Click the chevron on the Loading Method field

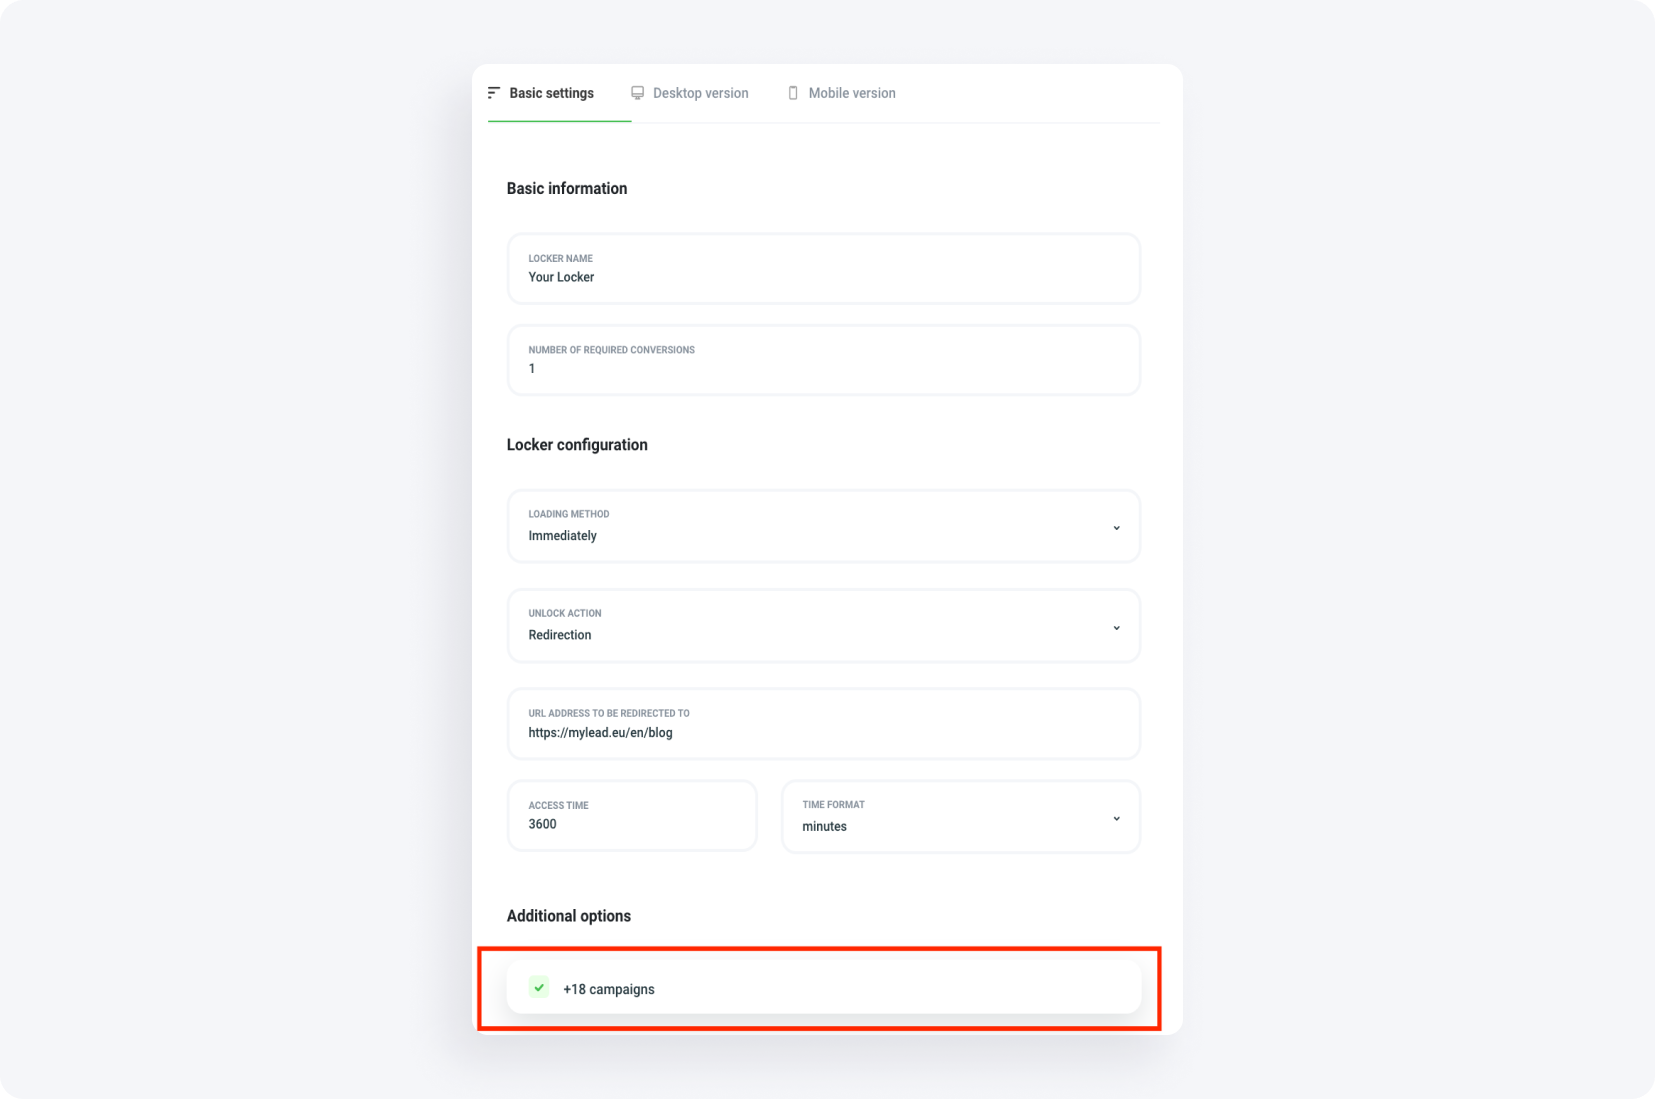pyautogui.click(x=1117, y=527)
